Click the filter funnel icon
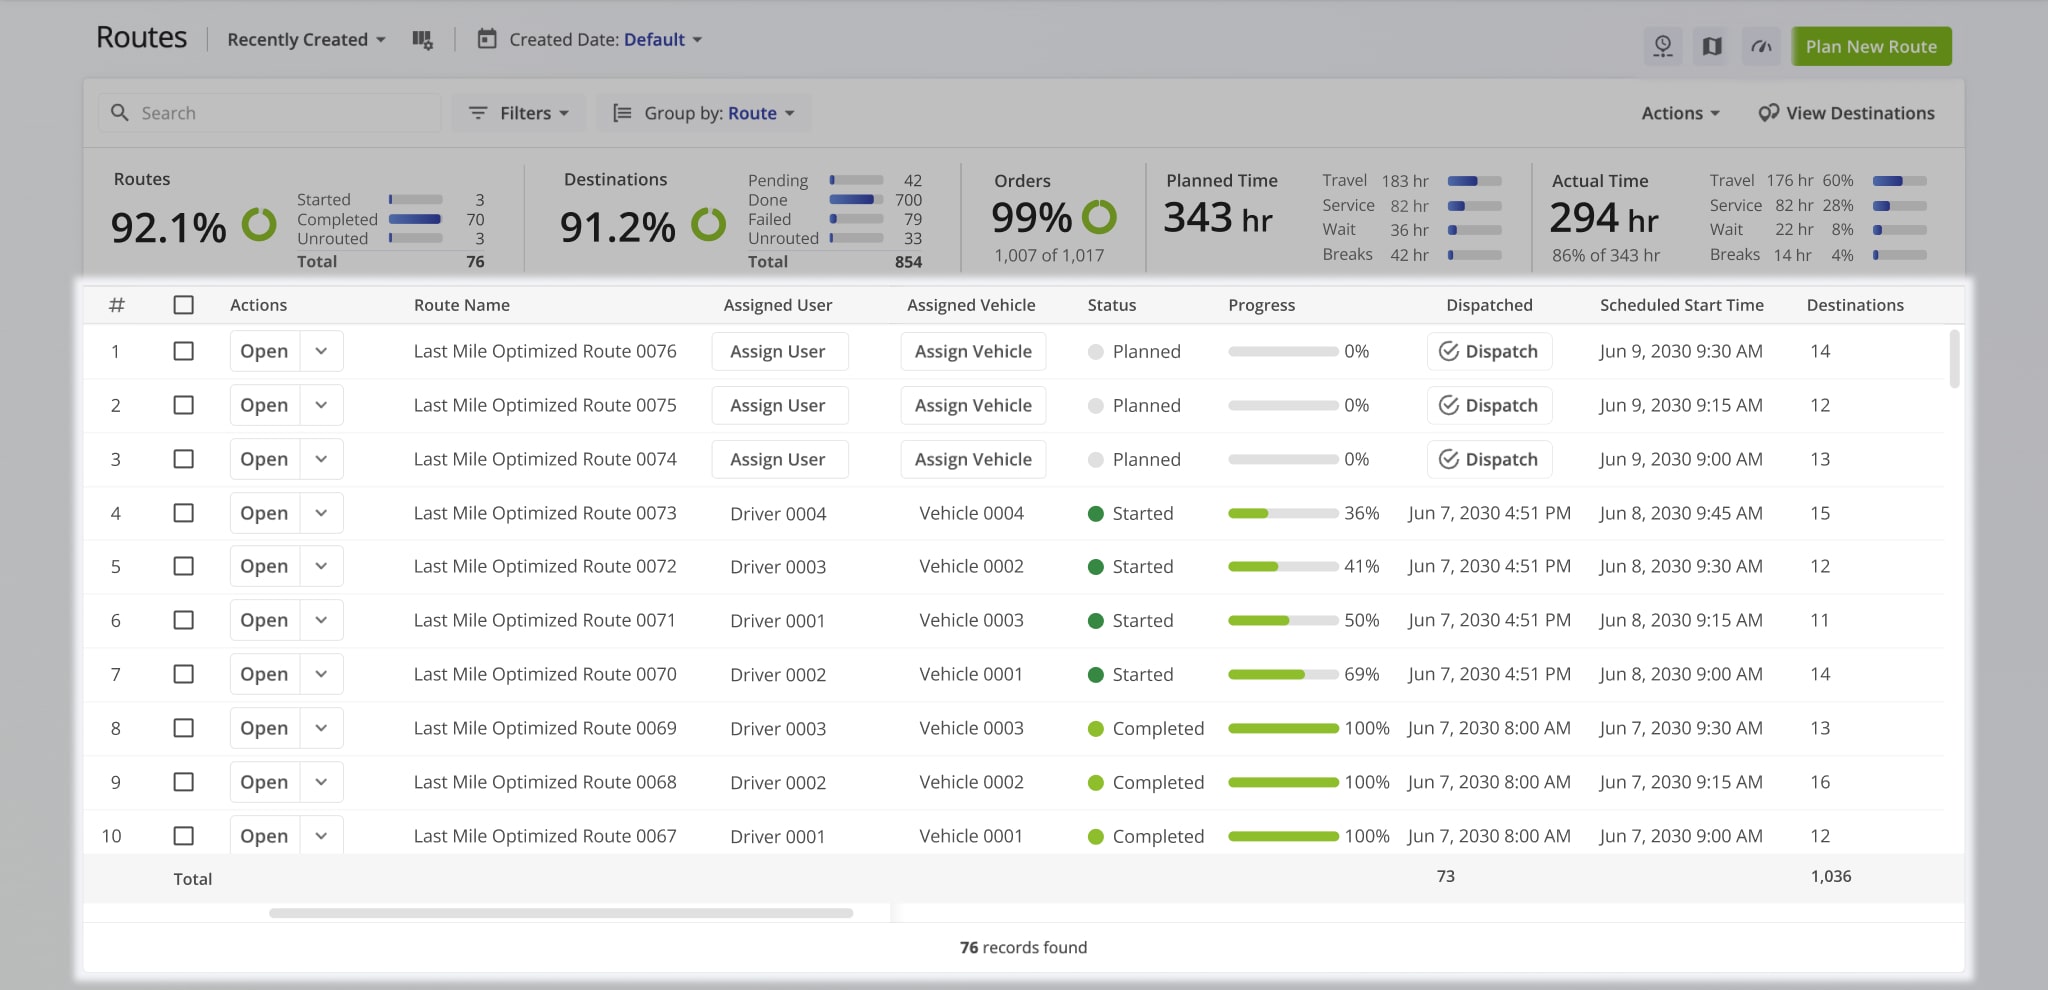This screenshot has width=2048, height=990. (x=478, y=112)
